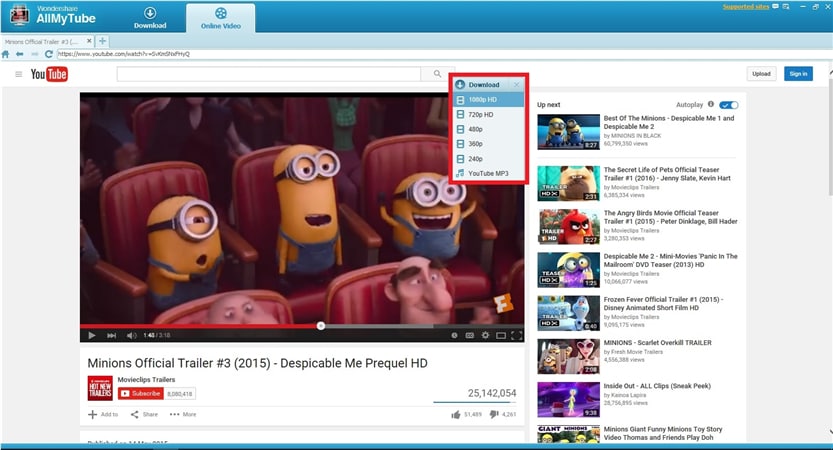Focus the YouTube search box

pos(269,74)
